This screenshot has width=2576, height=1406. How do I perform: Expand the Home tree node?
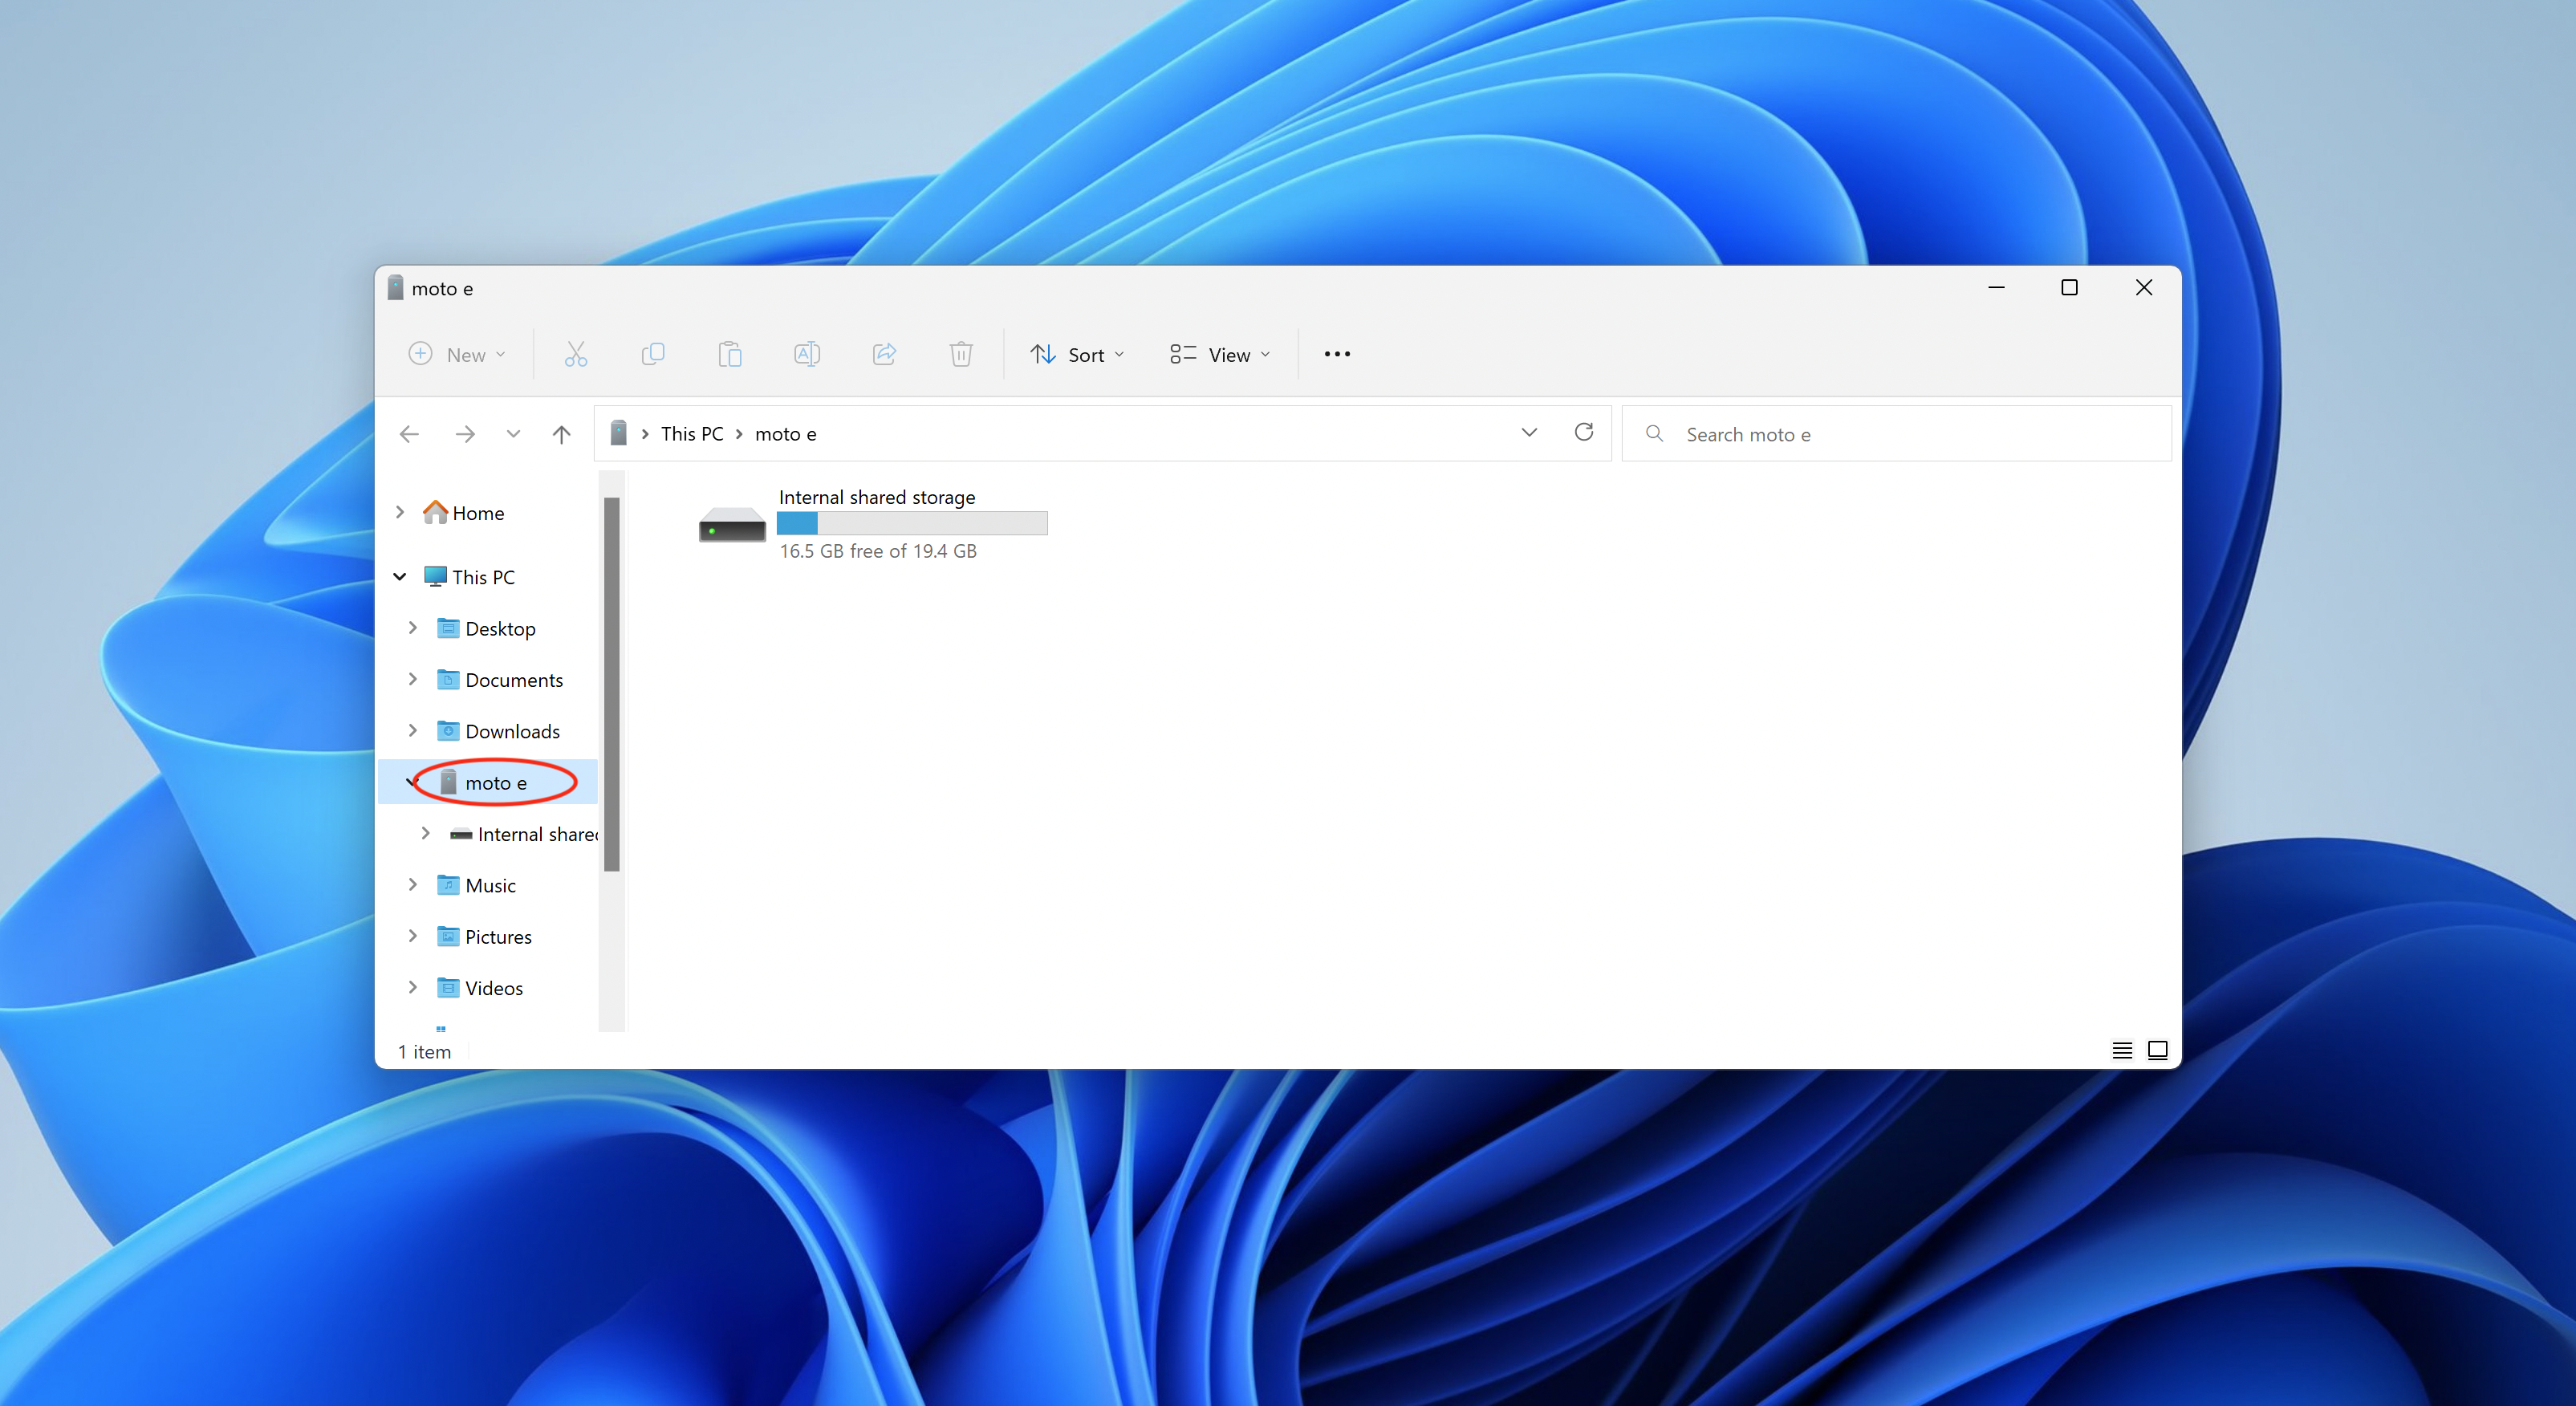click(x=400, y=512)
